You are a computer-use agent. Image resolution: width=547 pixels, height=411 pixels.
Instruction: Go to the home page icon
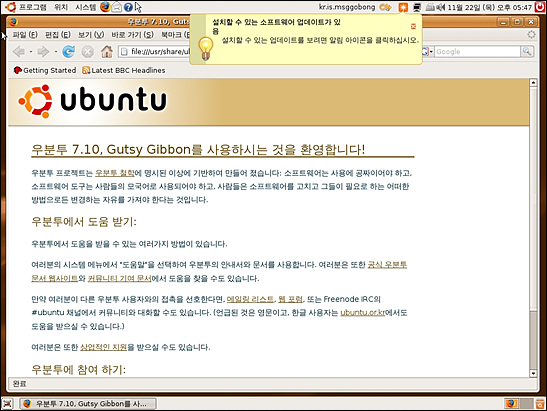pyautogui.click(x=107, y=52)
